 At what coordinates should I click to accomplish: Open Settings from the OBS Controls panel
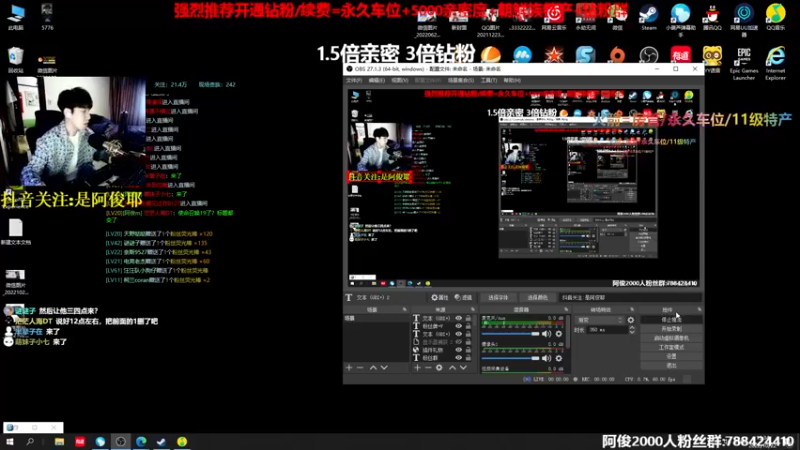coord(671,356)
